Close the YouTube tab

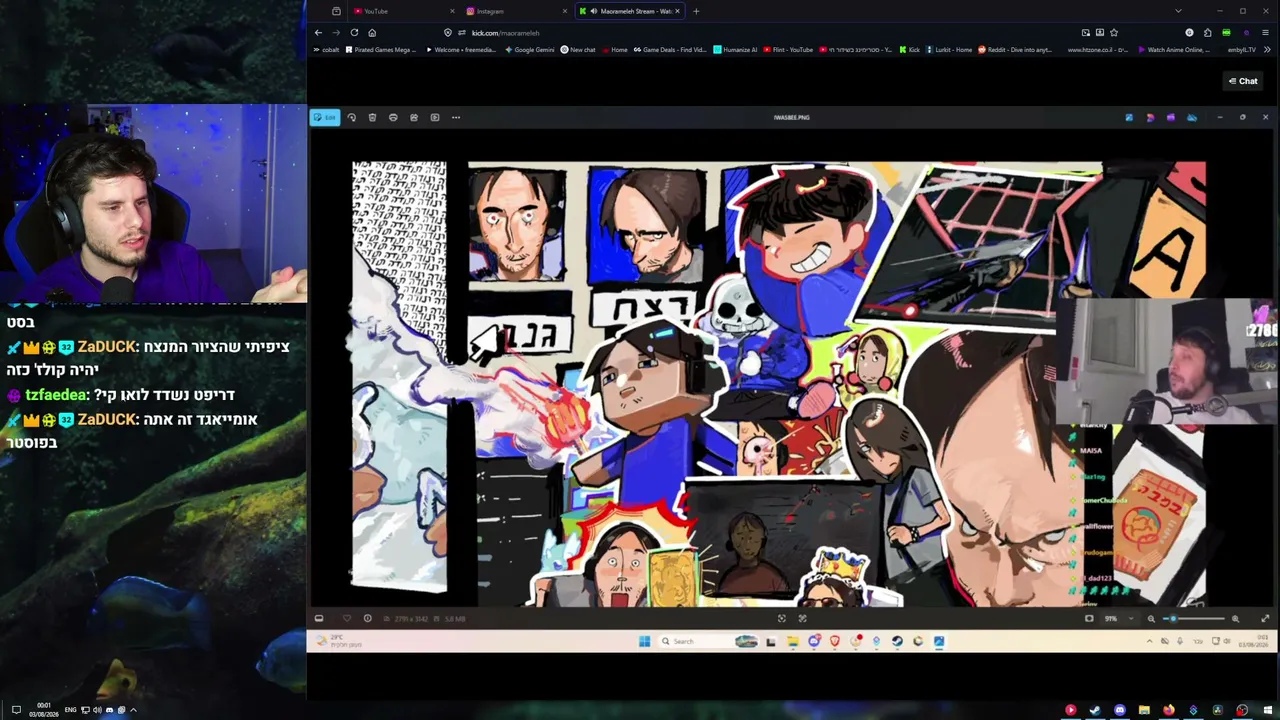click(x=453, y=11)
